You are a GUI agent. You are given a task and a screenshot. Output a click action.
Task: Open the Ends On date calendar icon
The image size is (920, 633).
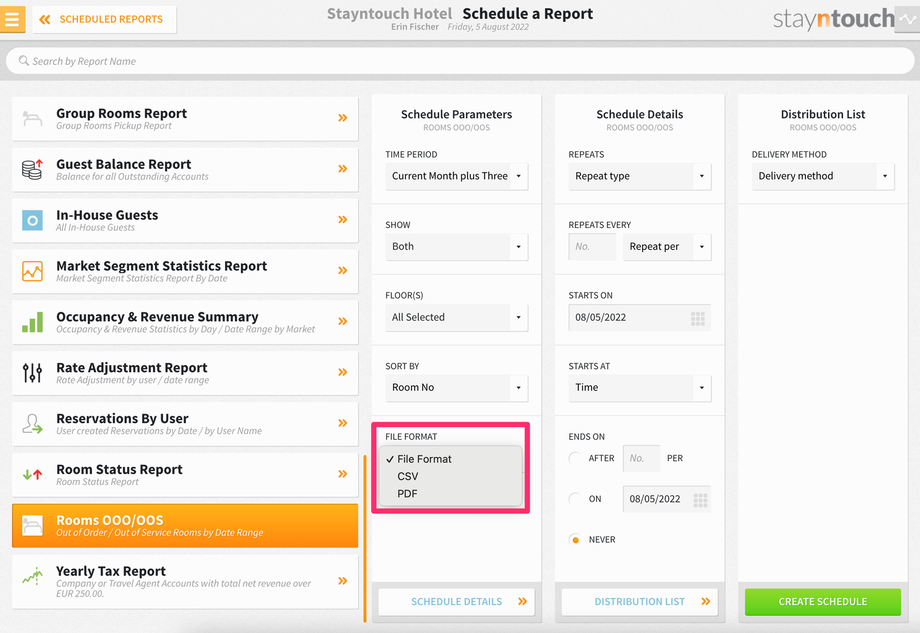point(700,500)
